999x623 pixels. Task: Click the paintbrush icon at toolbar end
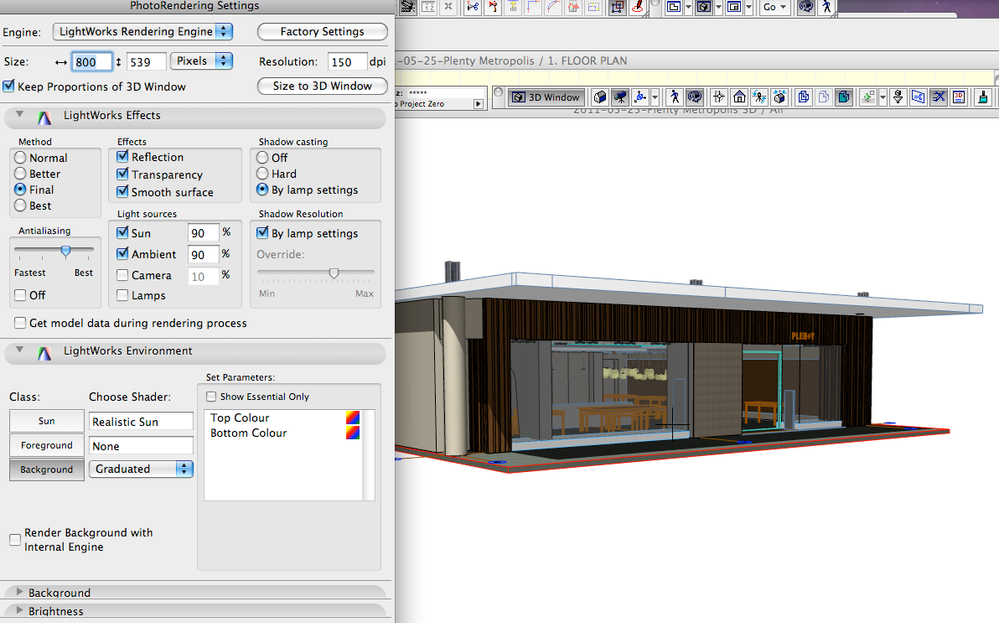point(984,97)
